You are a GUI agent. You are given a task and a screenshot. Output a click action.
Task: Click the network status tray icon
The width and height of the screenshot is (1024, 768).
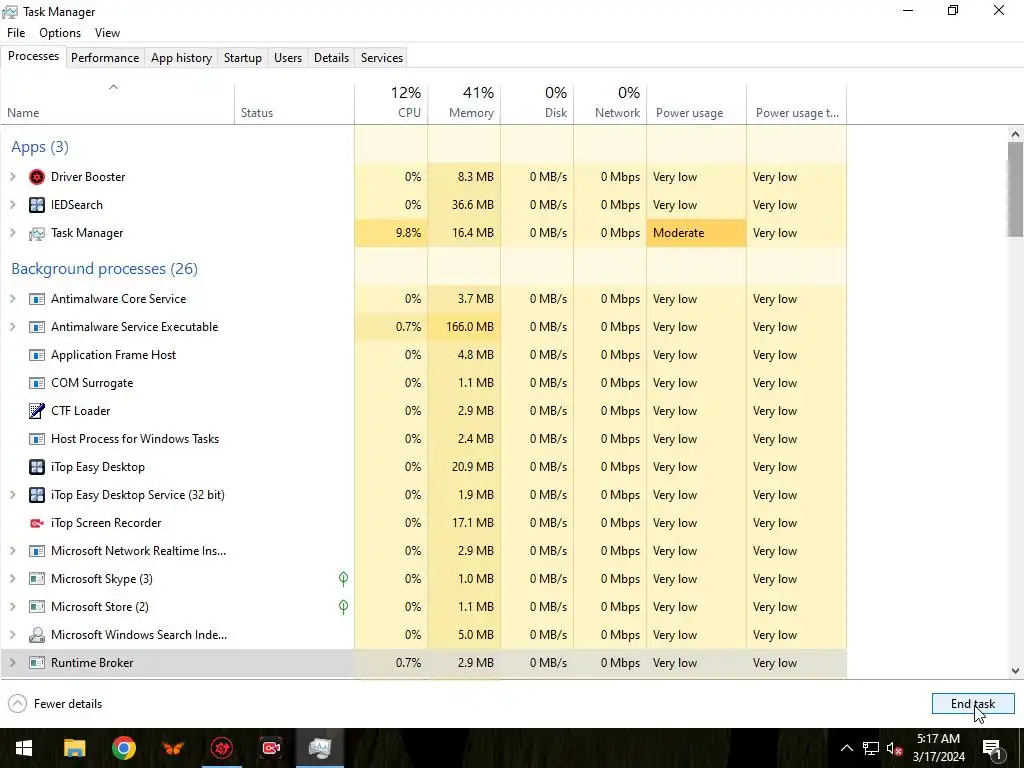[871, 748]
